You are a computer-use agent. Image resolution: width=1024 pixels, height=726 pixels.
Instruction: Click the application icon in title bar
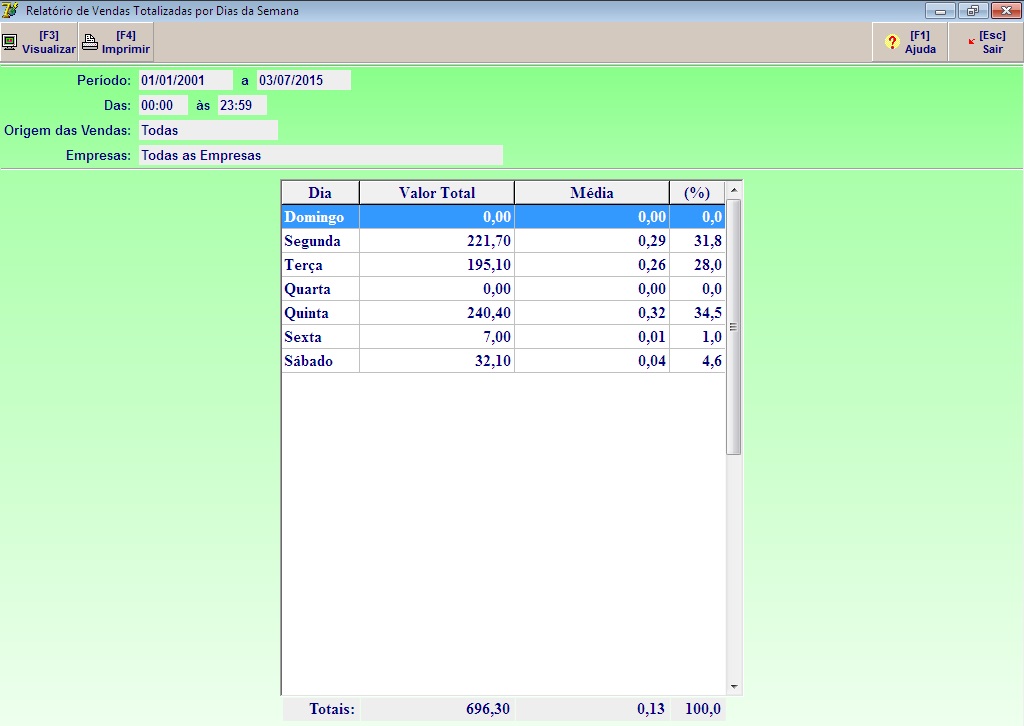pos(10,11)
